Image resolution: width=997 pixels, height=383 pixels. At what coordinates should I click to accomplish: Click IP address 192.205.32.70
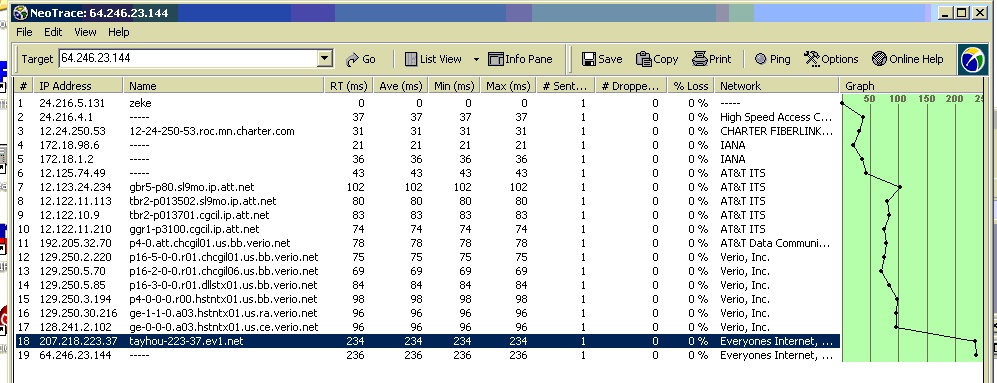pyautogui.click(x=75, y=243)
